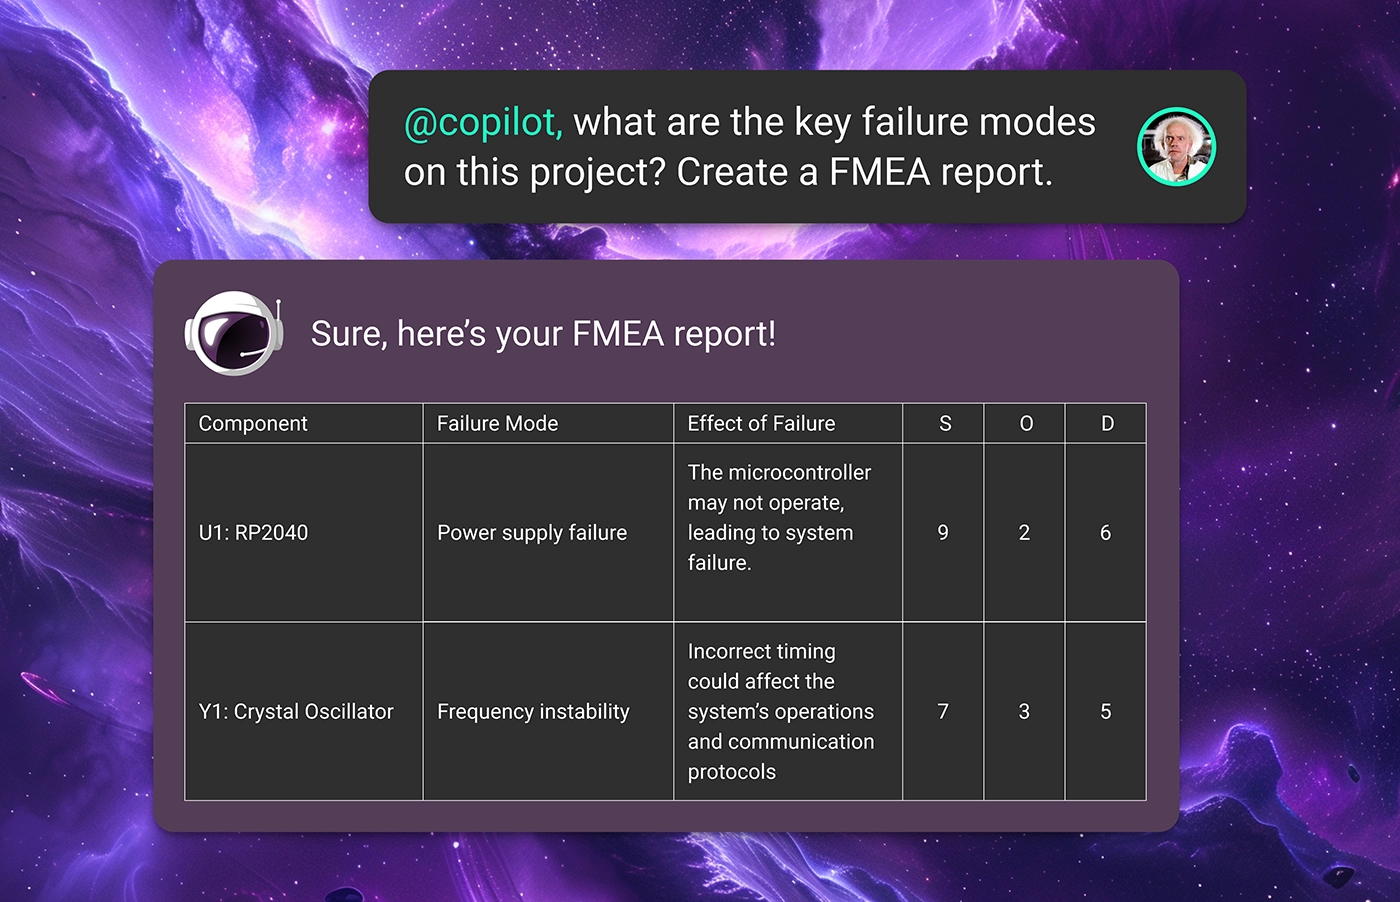Click the O occurrence column header
Viewport: 1400px width, 902px height.
[x=1026, y=423]
